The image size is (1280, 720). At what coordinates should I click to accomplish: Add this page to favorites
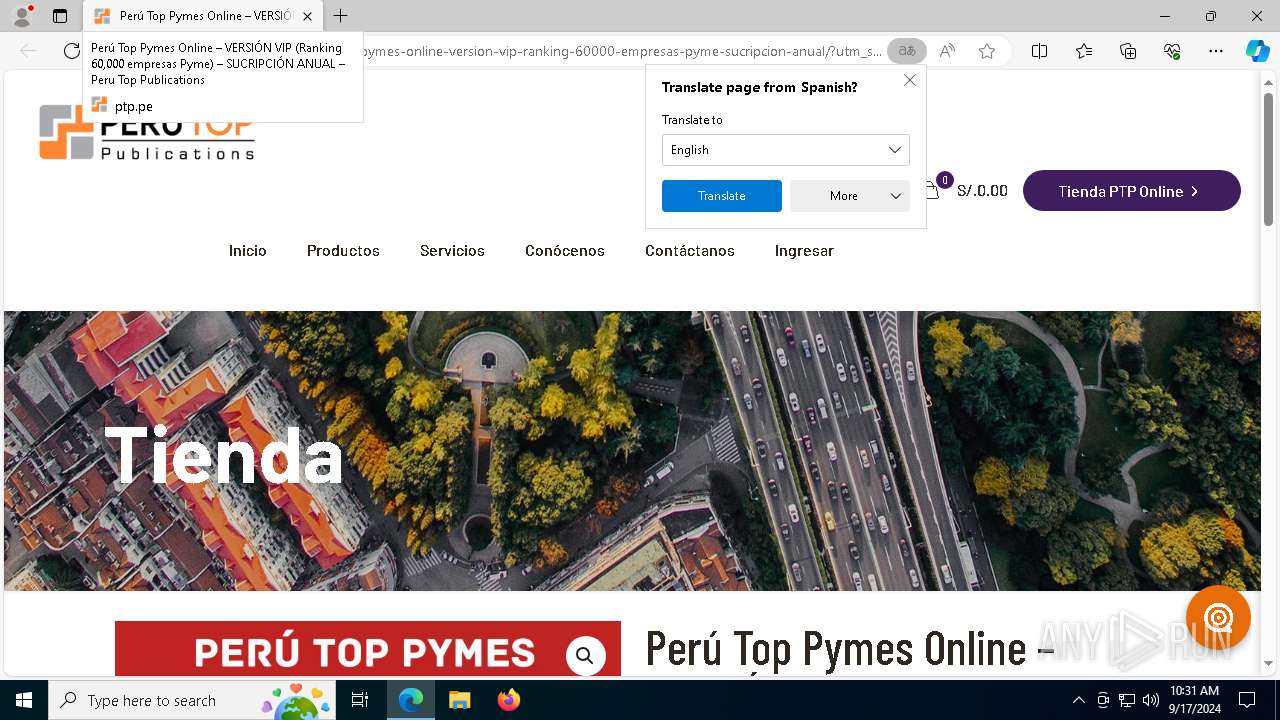(987, 51)
